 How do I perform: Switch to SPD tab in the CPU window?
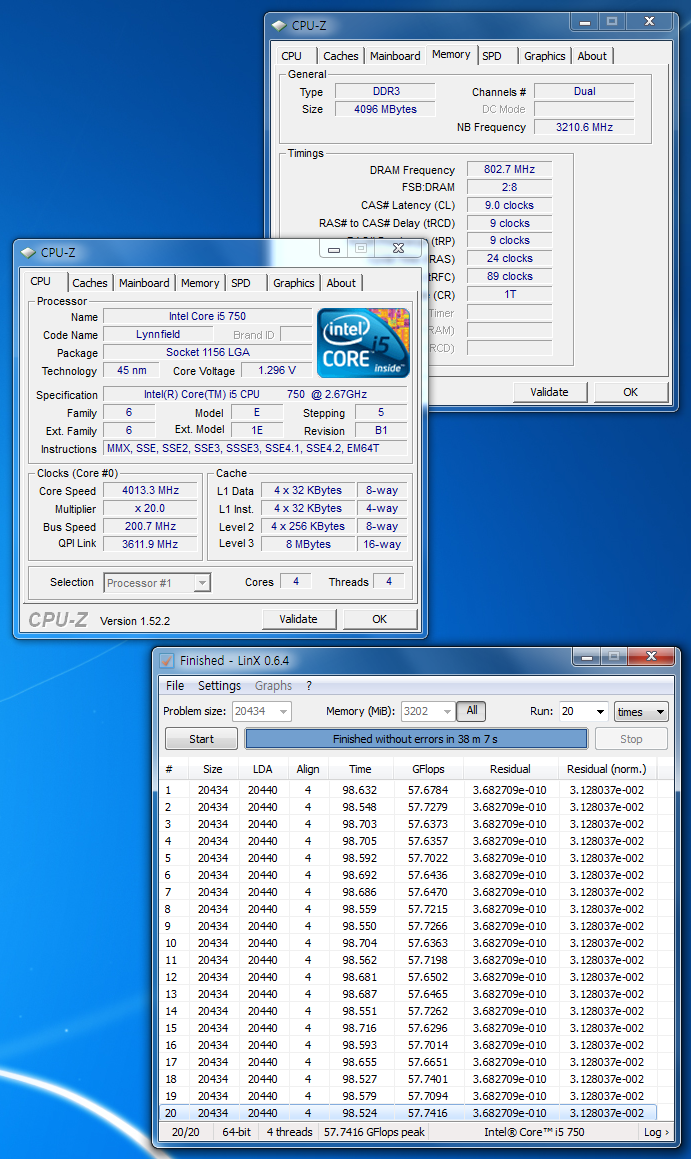(x=241, y=283)
